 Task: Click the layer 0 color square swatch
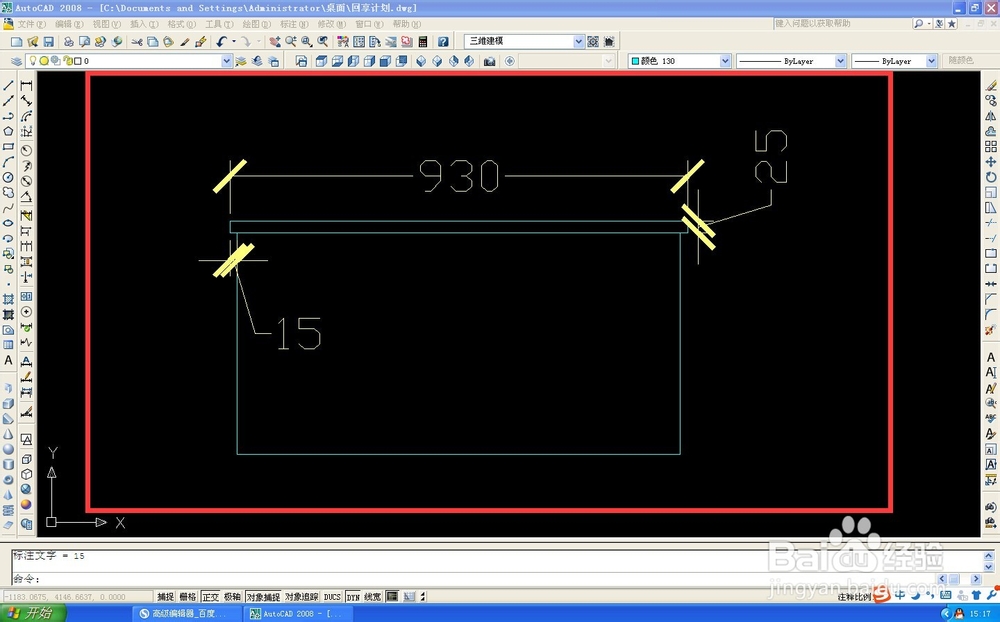coord(78,61)
